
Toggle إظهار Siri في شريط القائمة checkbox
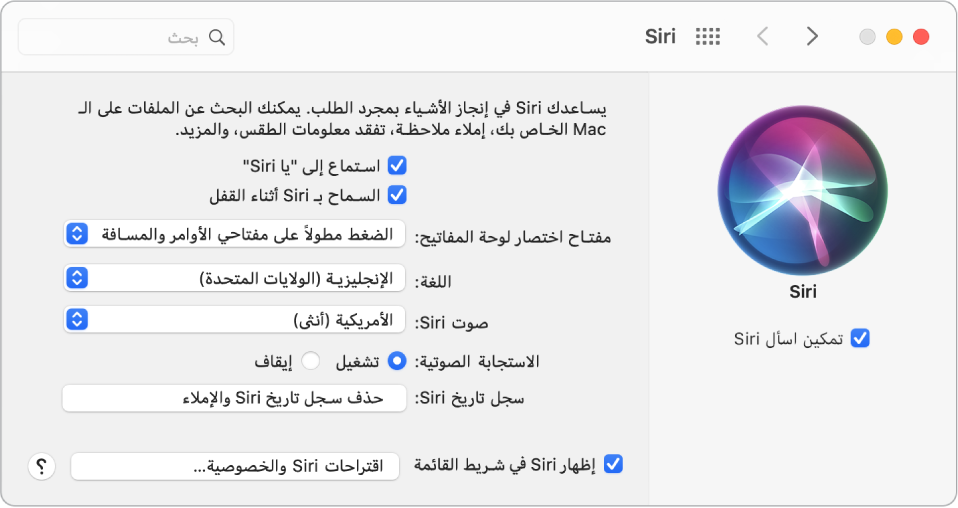(613, 465)
